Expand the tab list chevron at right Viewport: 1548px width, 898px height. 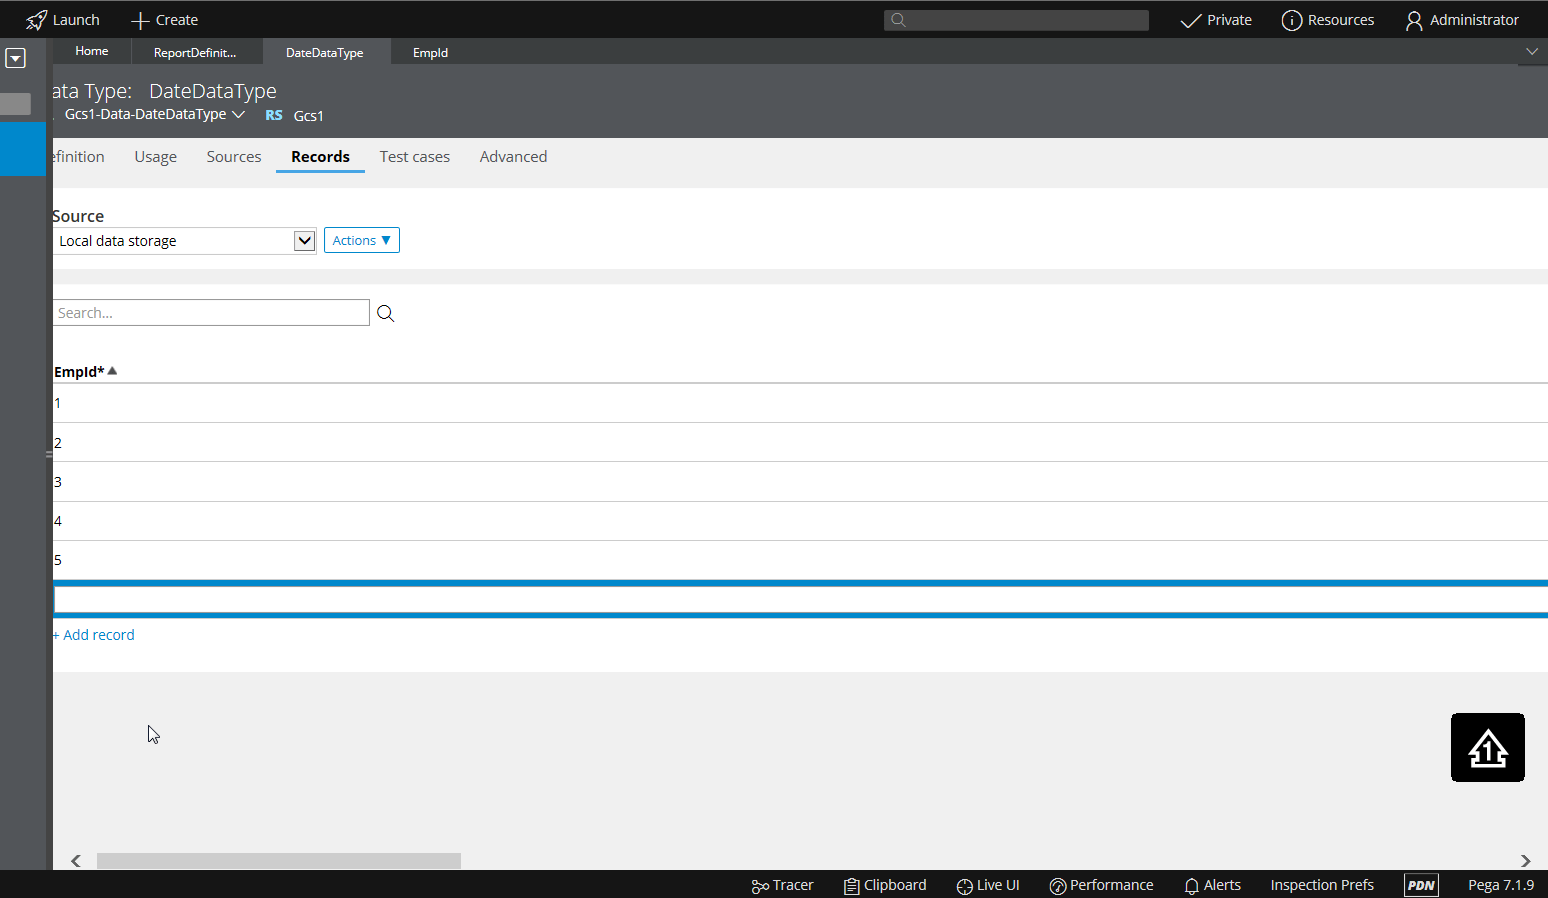coord(1532,51)
